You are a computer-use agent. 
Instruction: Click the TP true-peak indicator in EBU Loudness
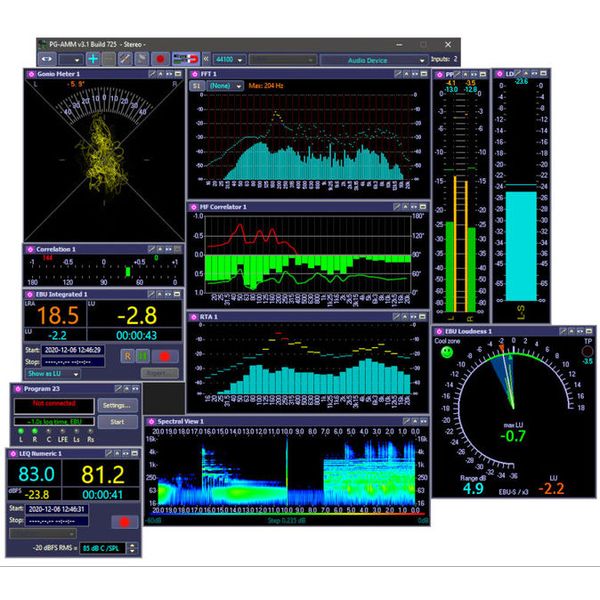587,351
